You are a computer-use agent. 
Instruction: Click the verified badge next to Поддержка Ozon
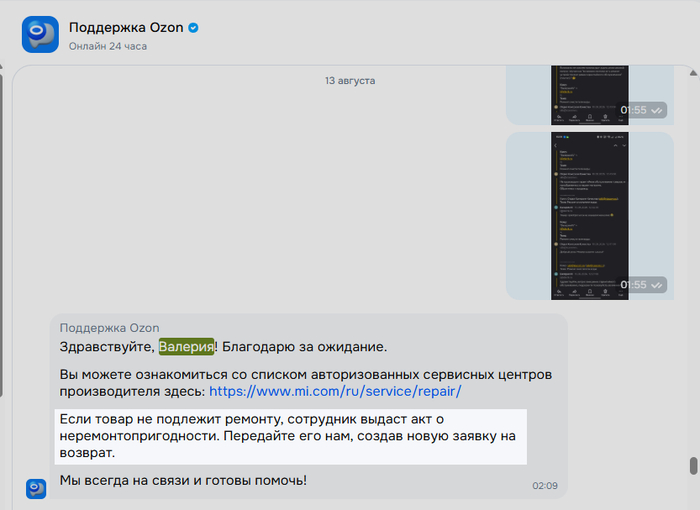193,28
